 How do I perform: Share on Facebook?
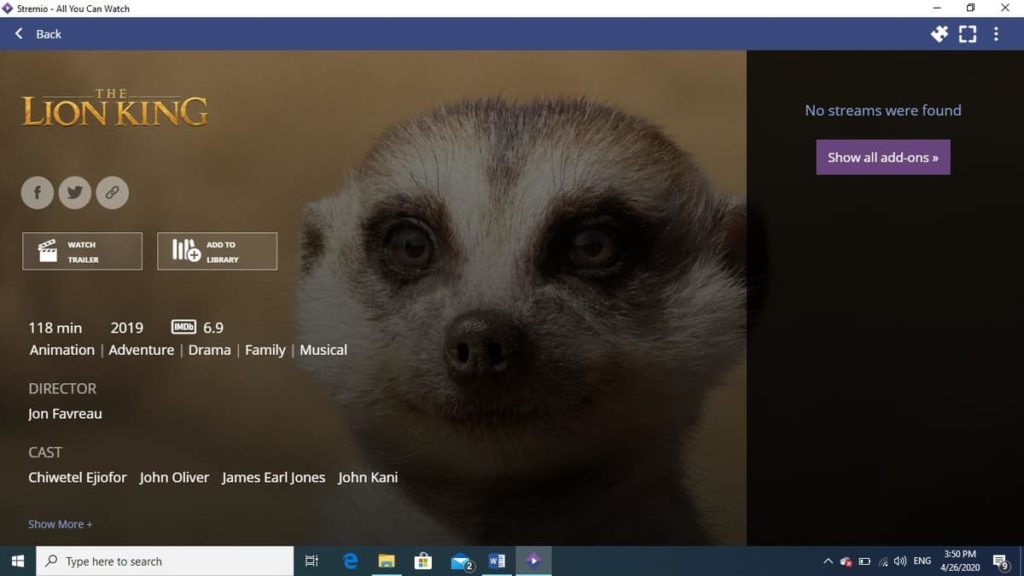tap(37, 193)
